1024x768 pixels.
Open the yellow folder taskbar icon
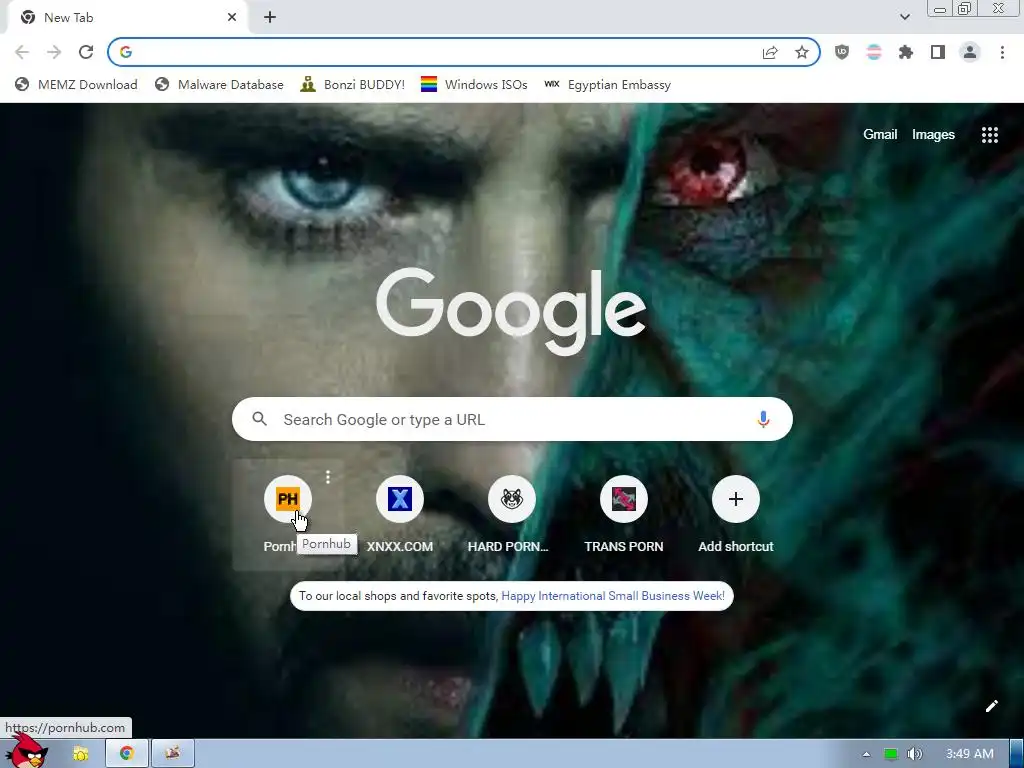pyautogui.click(x=80, y=754)
